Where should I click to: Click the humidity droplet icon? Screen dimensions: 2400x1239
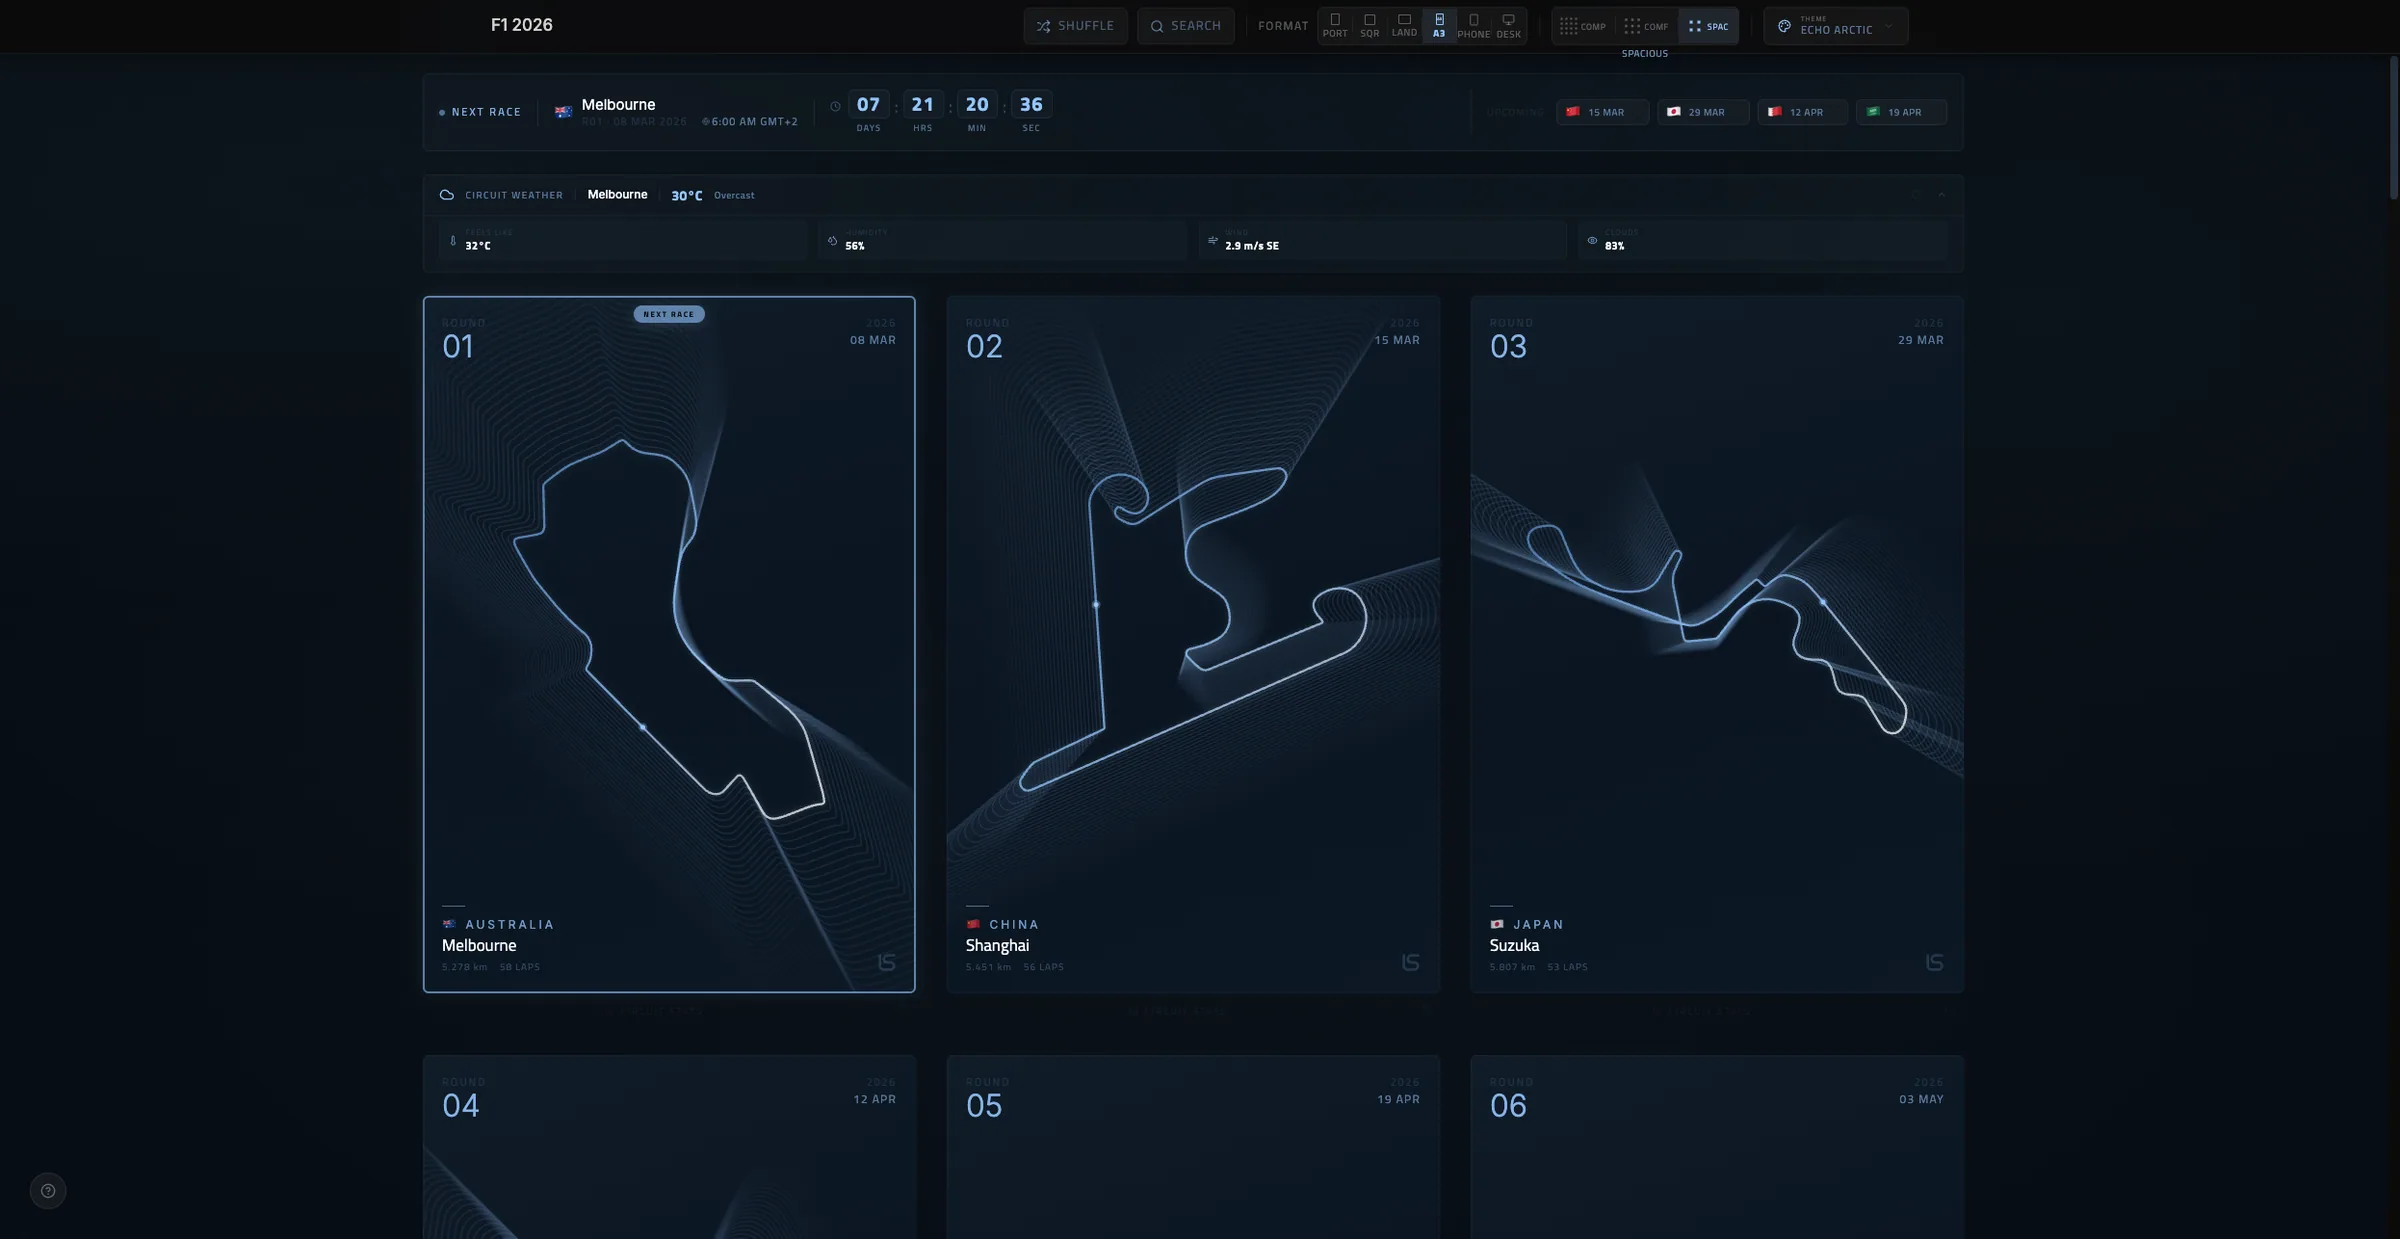click(832, 240)
